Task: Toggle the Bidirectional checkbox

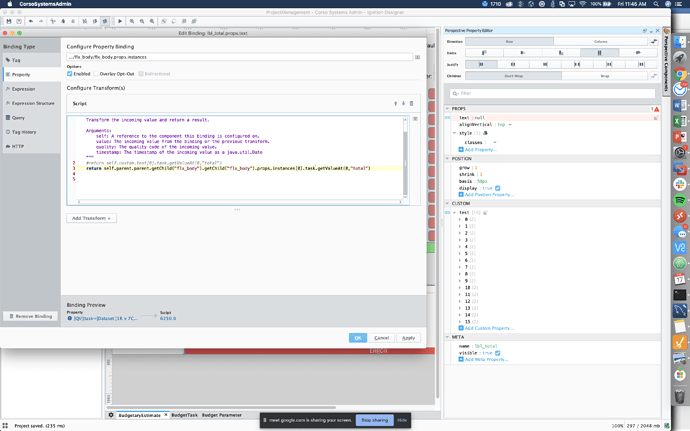Action: pyautogui.click(x=141, y=74)
